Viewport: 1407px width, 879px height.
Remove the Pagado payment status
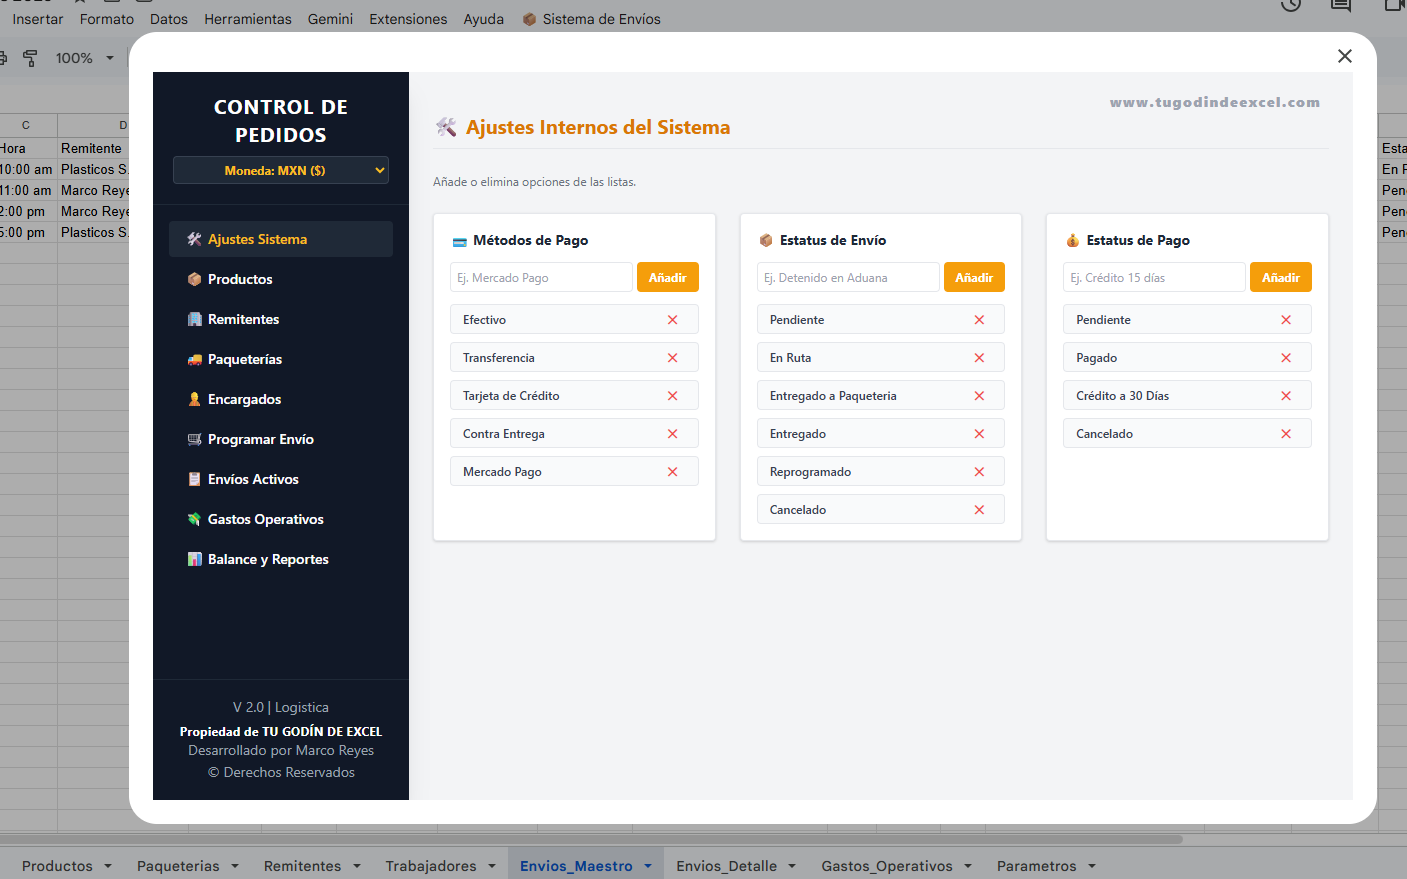pyautogui.click(x=1286, y=358)
